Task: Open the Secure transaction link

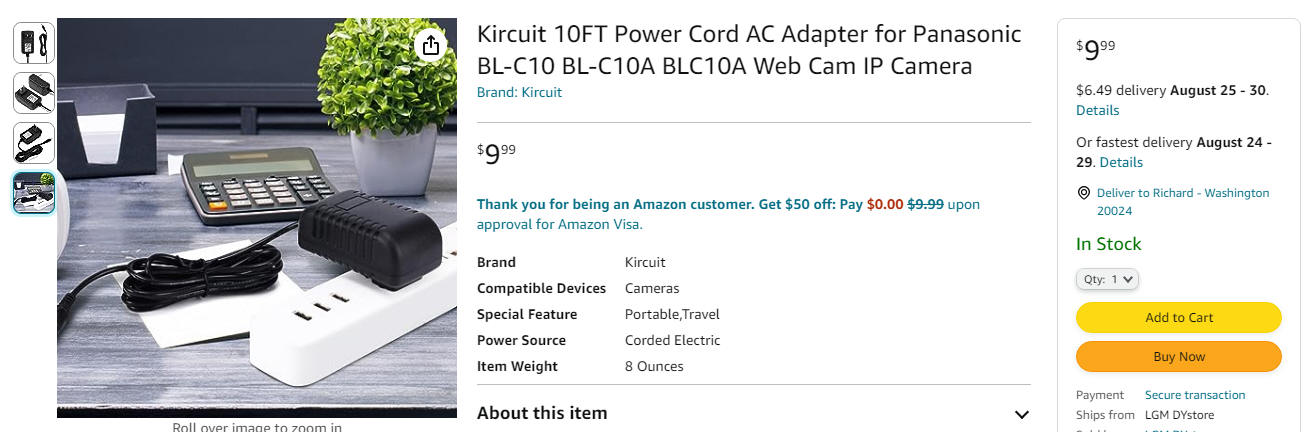Action: 1195,395
